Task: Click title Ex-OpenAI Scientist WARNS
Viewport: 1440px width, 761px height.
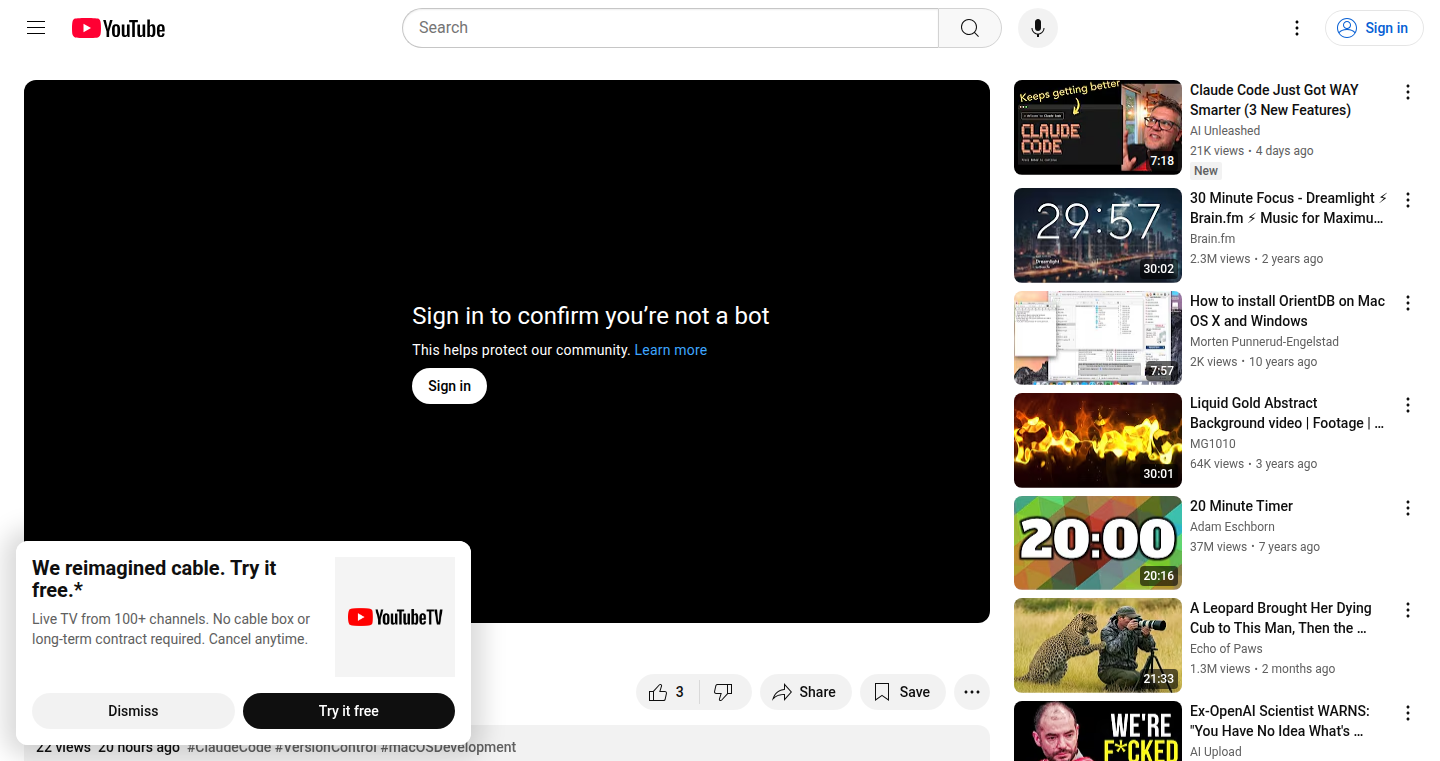Action: (1280, 721)
